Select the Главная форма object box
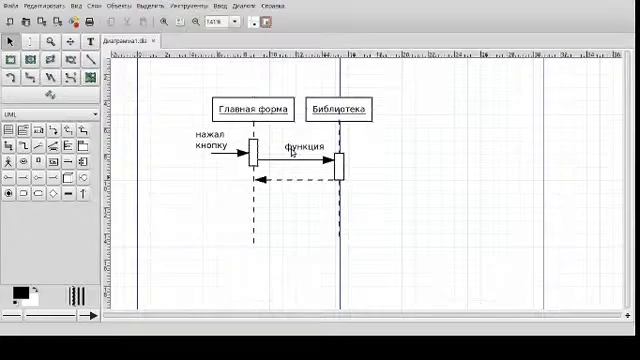 tap(253, 109)
